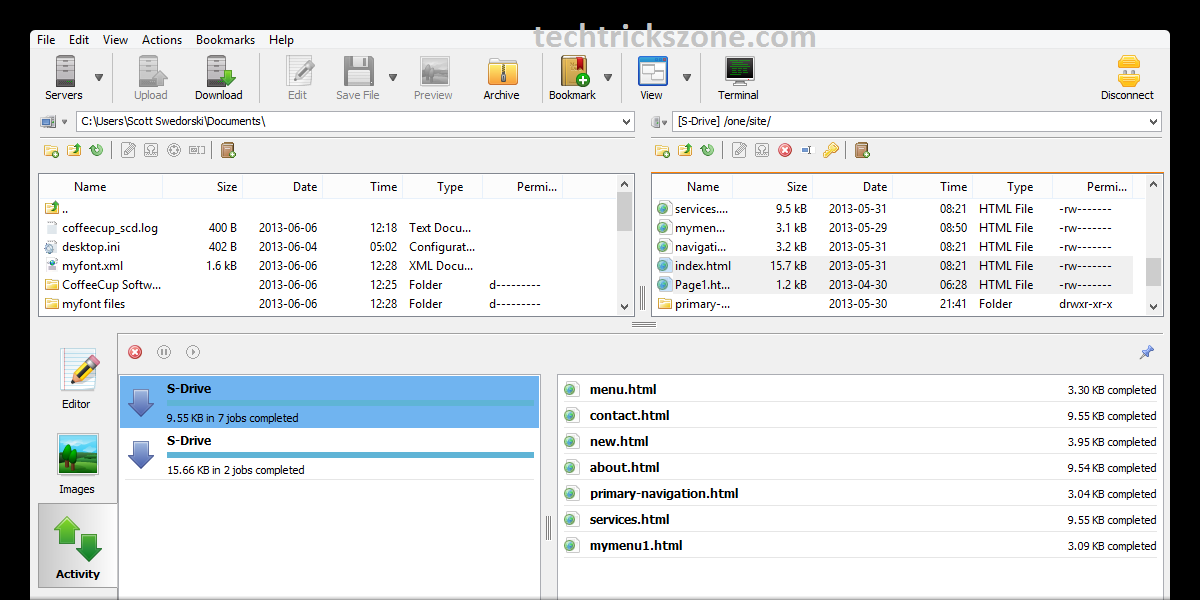
Task: Click the red delete icon in remote pane
Action: [x=785, y=150]
